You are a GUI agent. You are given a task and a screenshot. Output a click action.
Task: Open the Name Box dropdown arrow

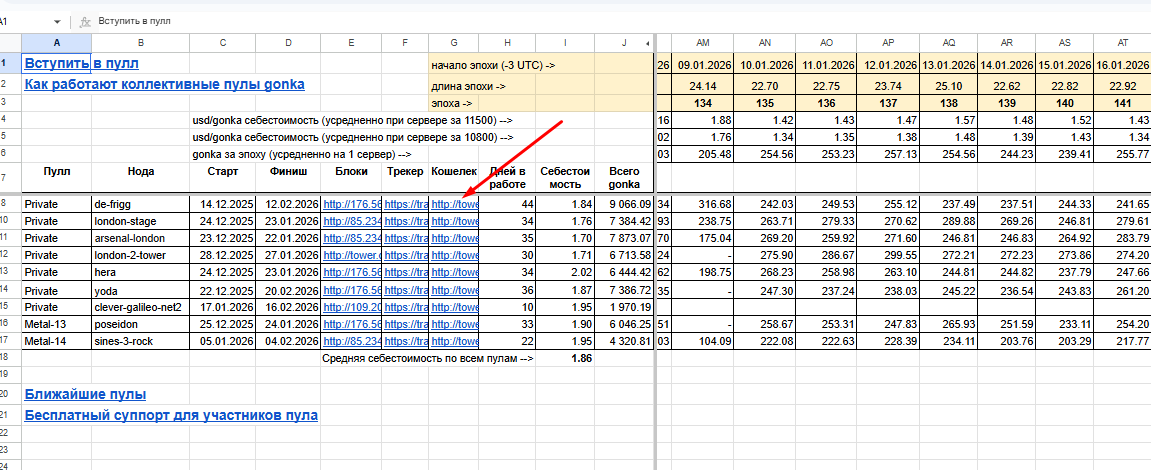pyautogui.click(x=58, y=20)
